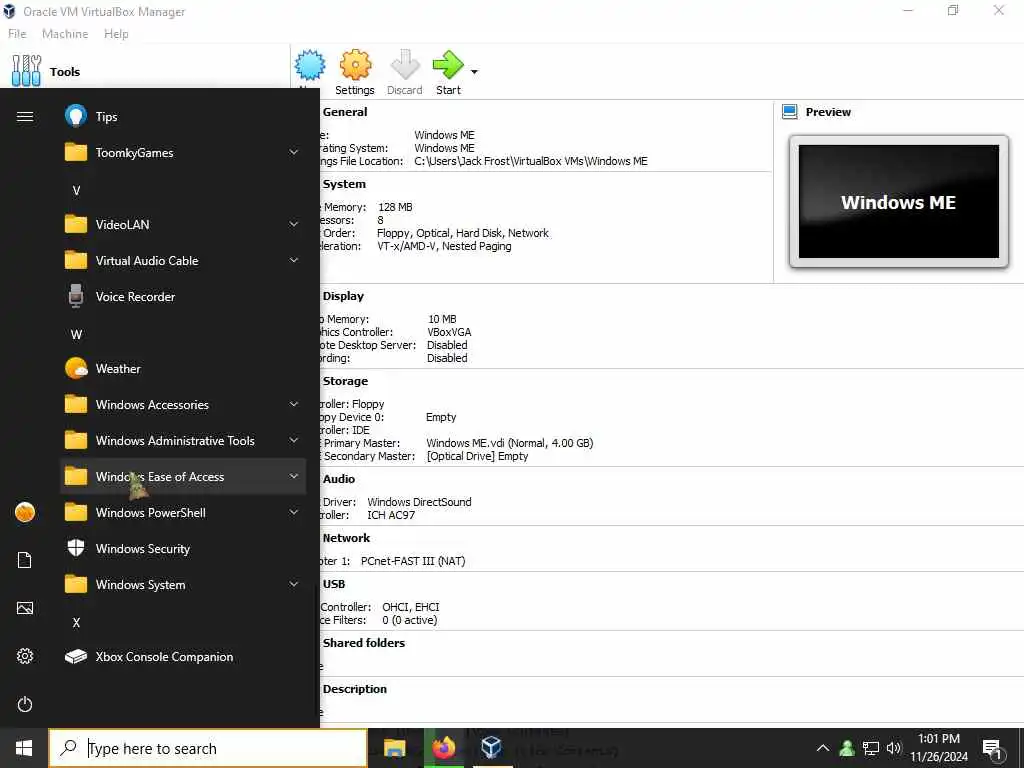Open the ToomkyGames folder

pos(183,153)
